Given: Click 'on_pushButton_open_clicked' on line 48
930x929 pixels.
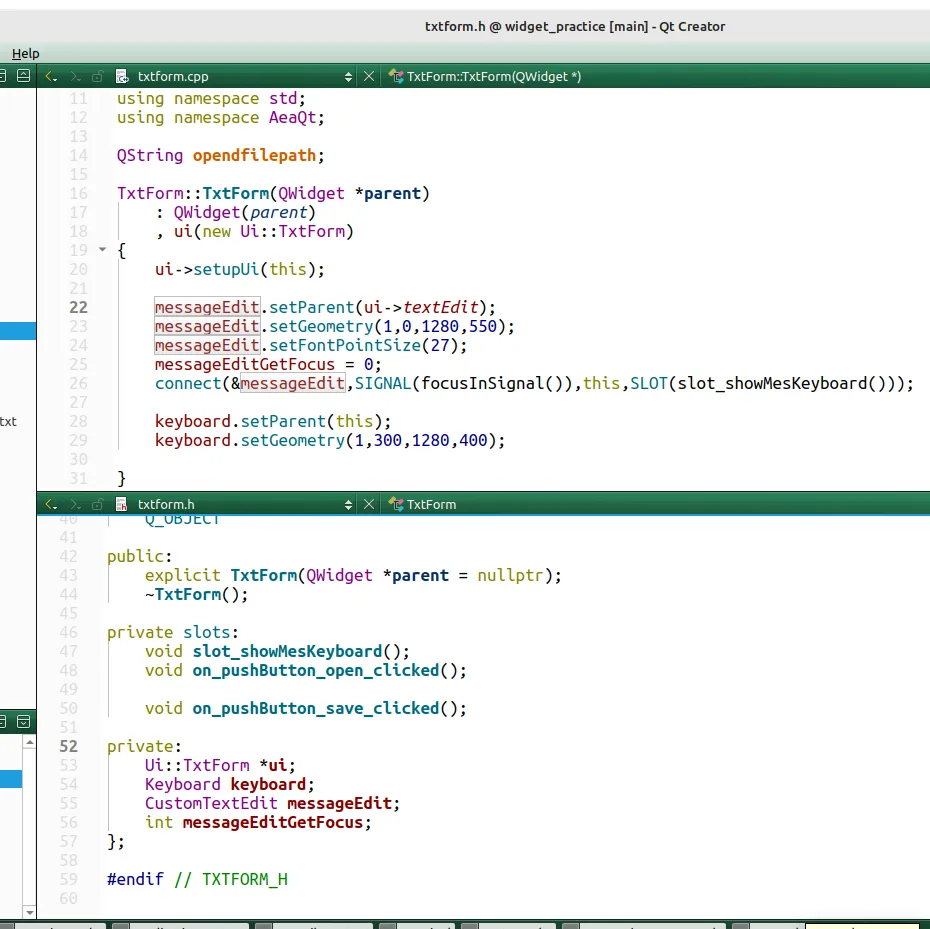Looking at the screenshot, I should (316, 670).
